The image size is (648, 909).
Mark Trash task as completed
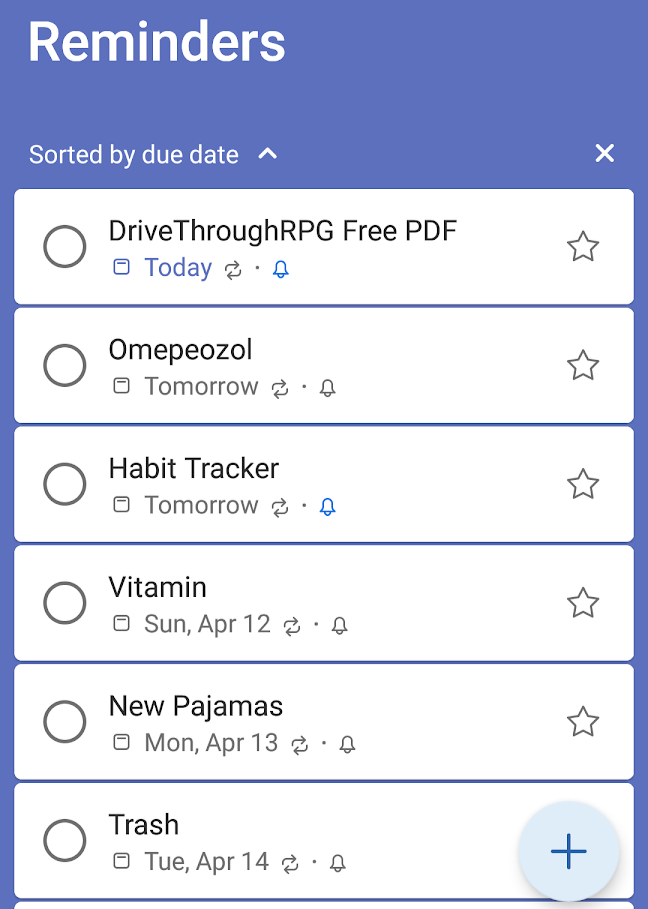65,841
